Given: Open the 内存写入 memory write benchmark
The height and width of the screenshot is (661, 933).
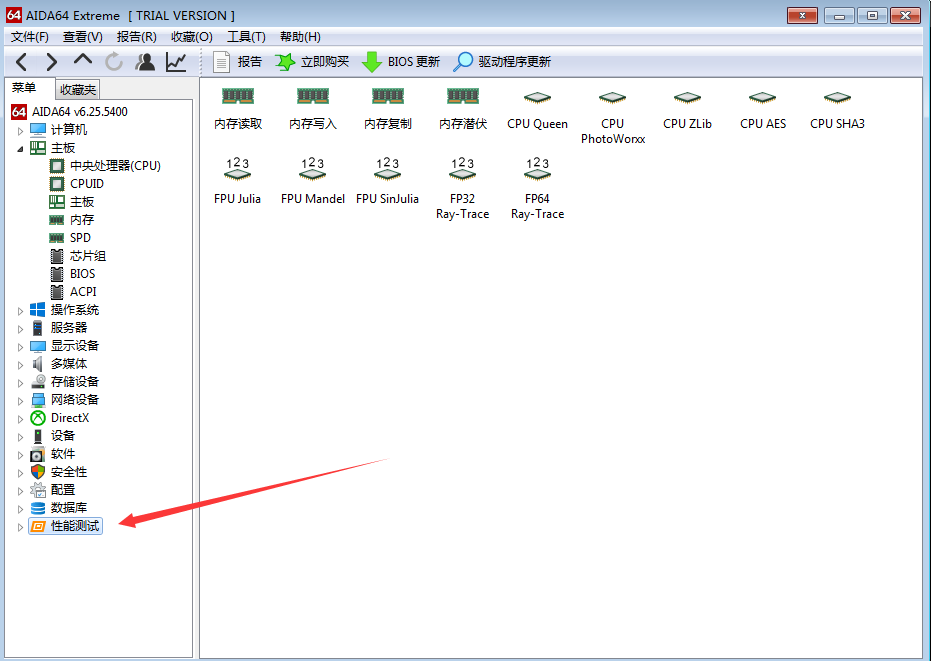Looking at the screenshot, I should 313,109.
